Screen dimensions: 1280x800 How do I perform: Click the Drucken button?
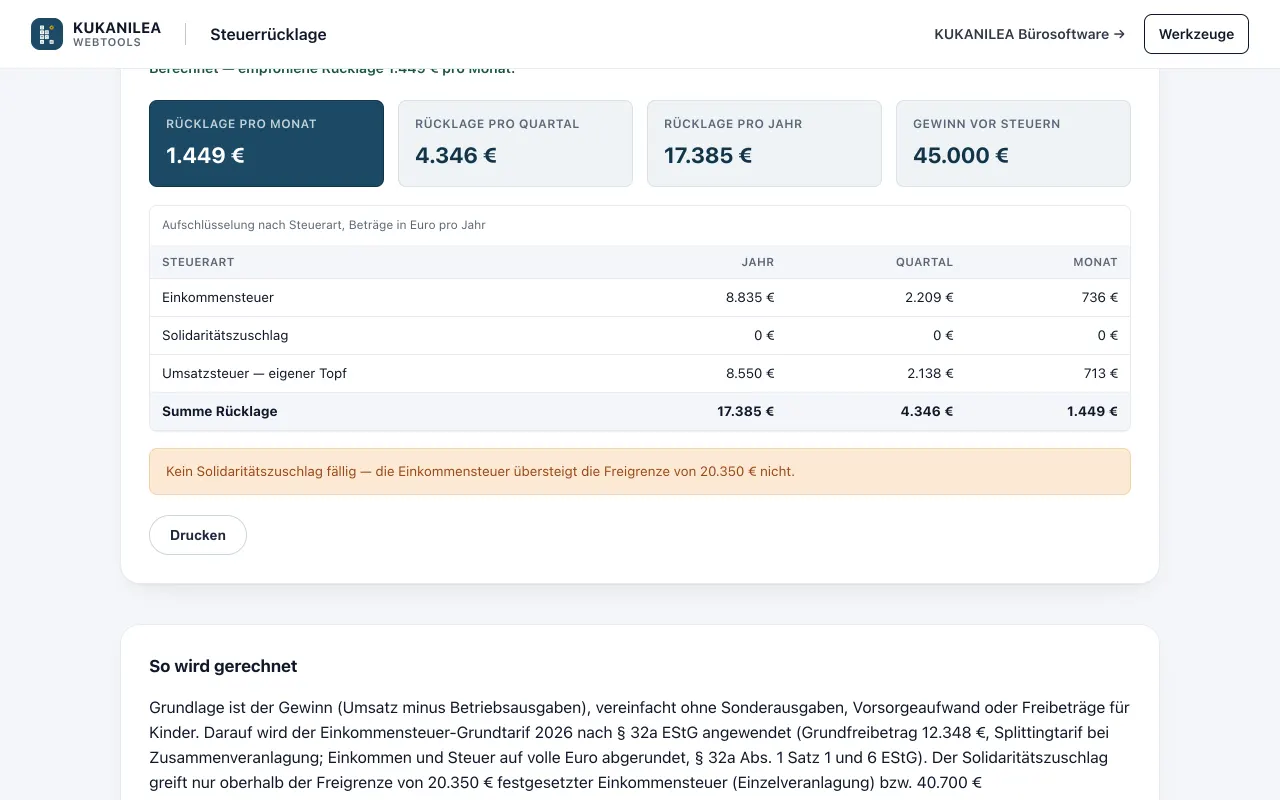198,535
